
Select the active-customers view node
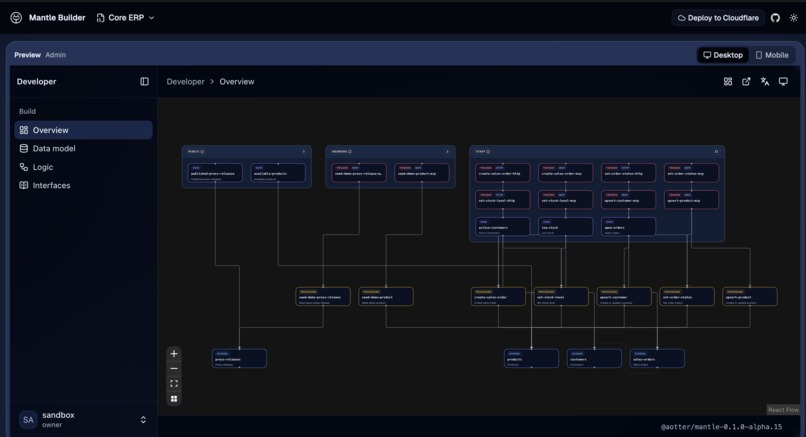pos(502,227)
